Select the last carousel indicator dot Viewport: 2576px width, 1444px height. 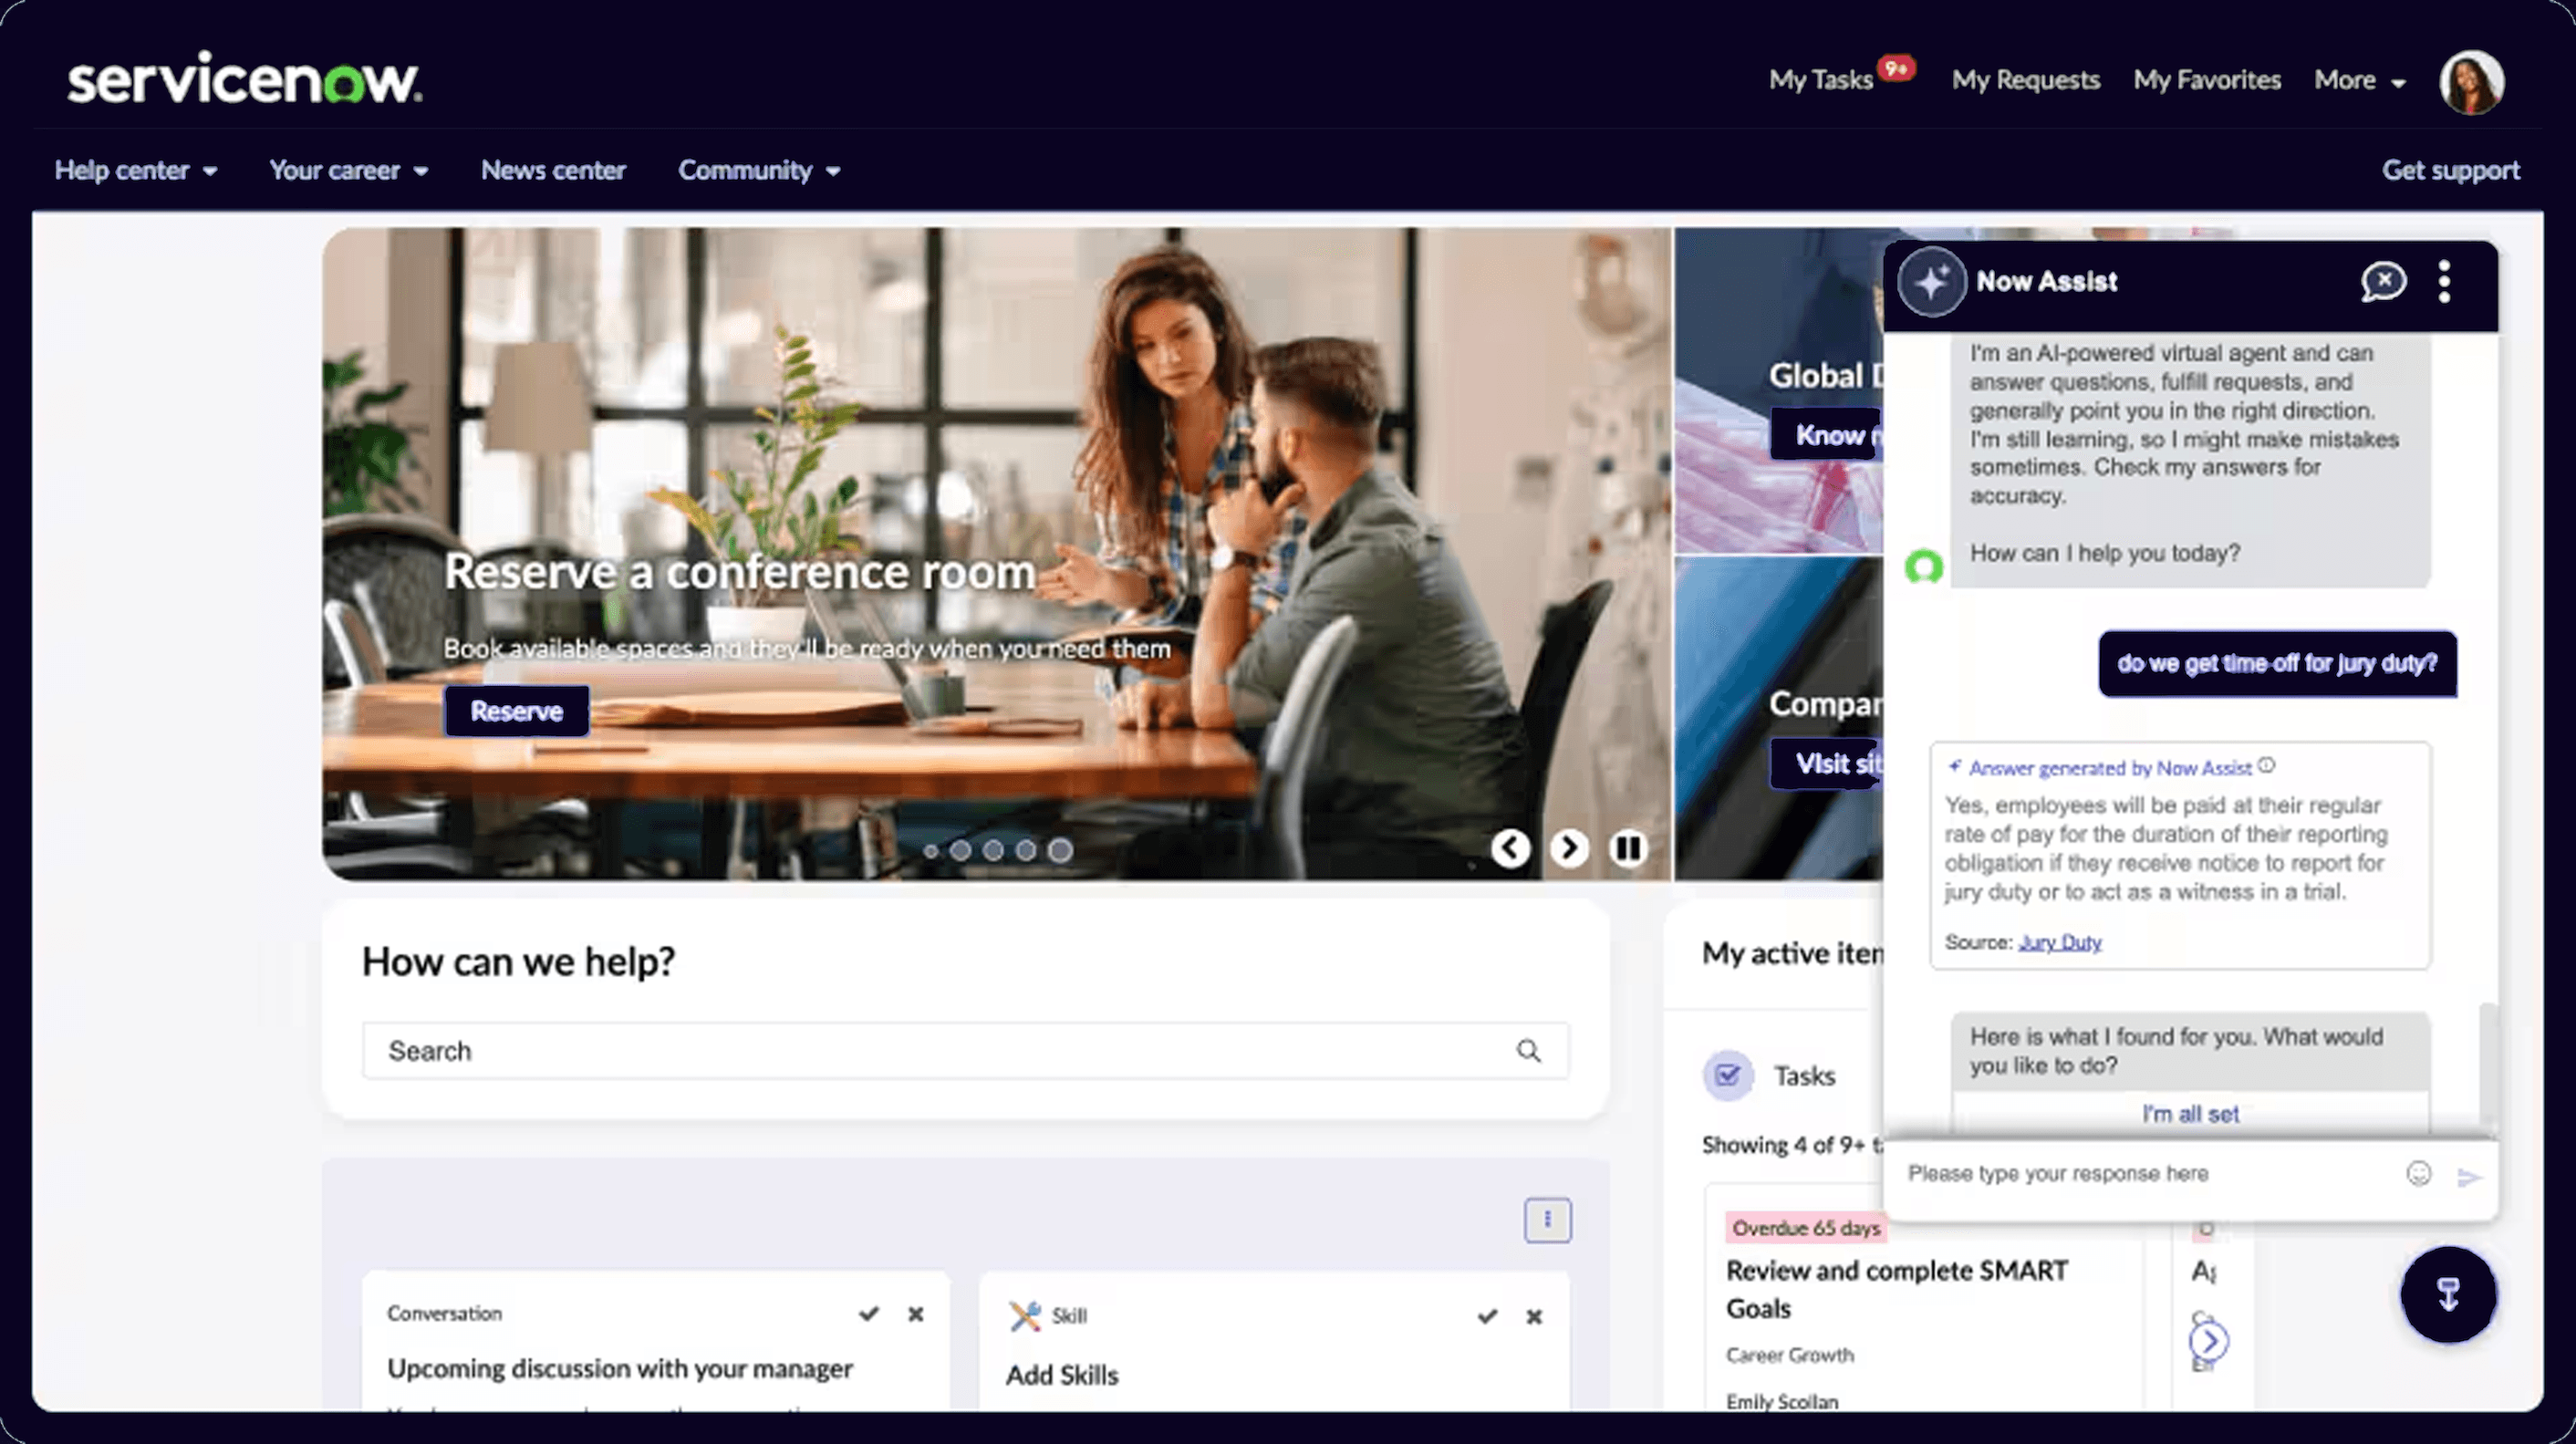pyautogui.click(x=1060, y=850)
